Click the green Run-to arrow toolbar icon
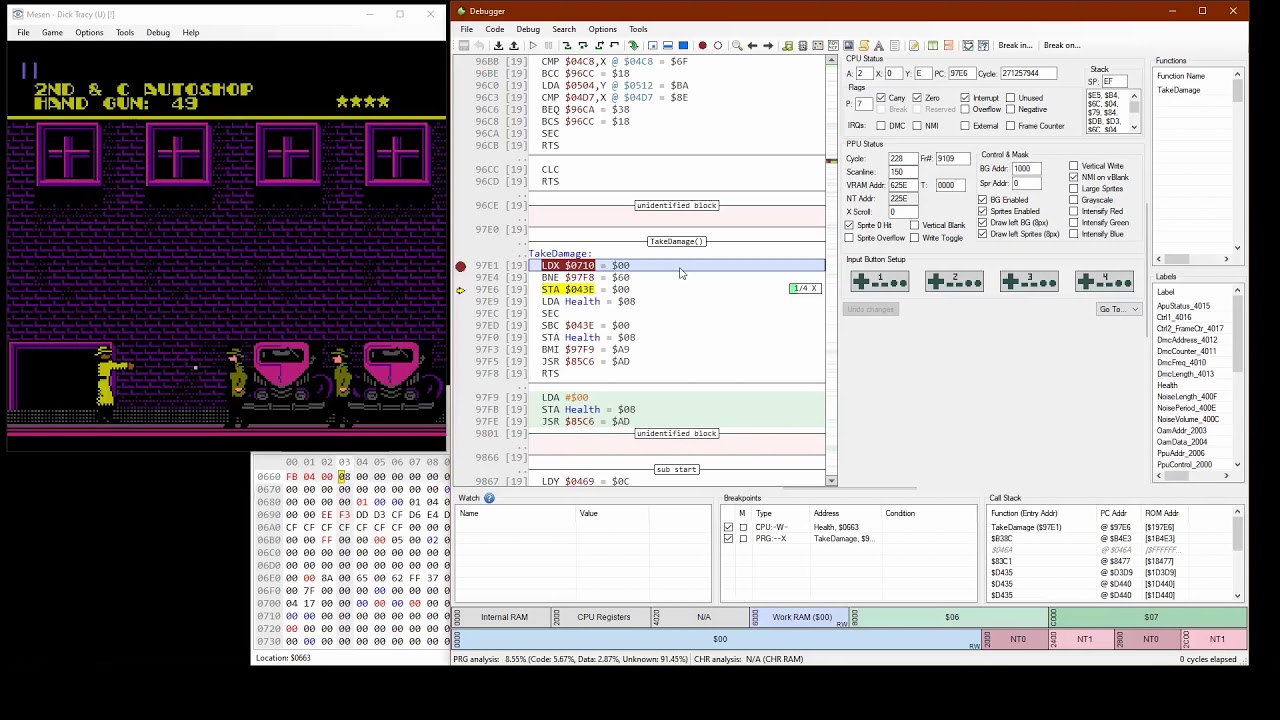 (633, 45)
